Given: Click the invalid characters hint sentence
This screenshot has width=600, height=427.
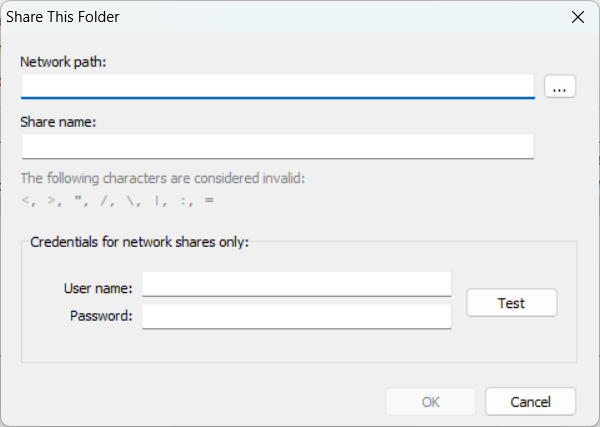Looking at the screenshot, I should (x=162, y=179).
